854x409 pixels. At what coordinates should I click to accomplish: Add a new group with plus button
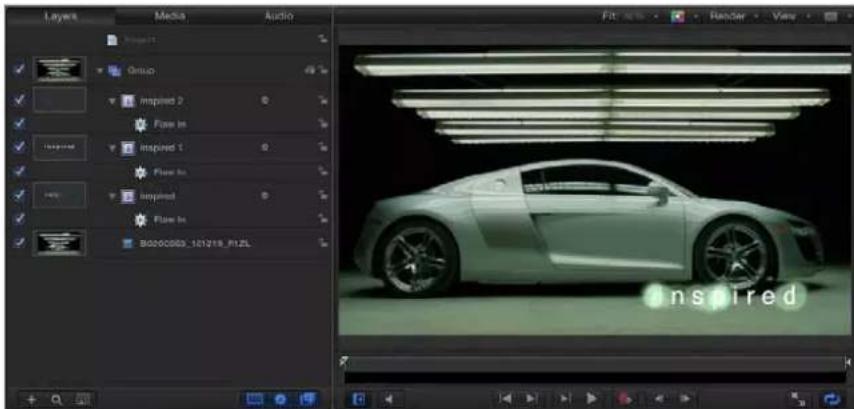coord(31,399)
